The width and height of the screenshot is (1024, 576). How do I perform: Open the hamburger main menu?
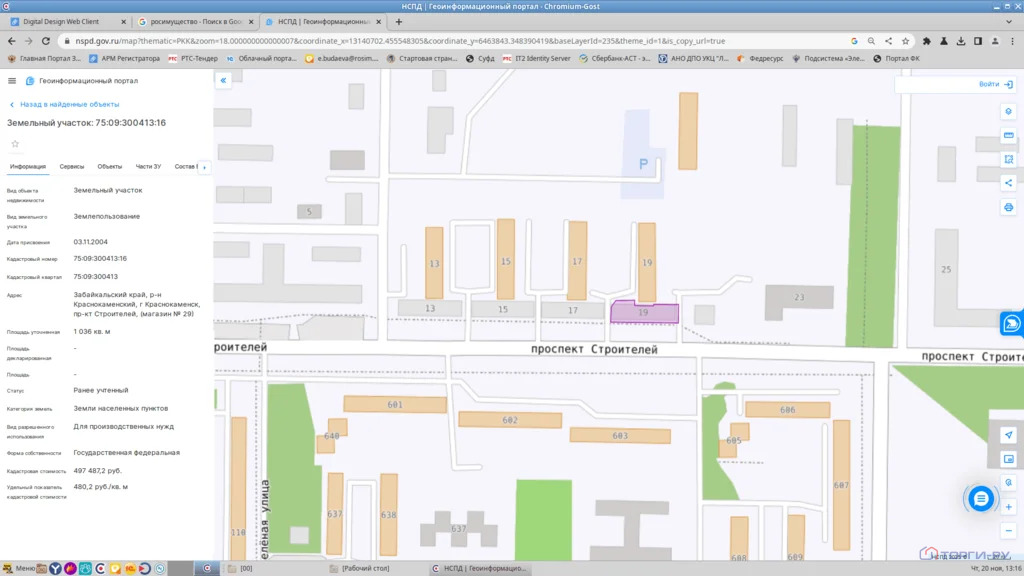pyautogui.click(x=12, y=81)
